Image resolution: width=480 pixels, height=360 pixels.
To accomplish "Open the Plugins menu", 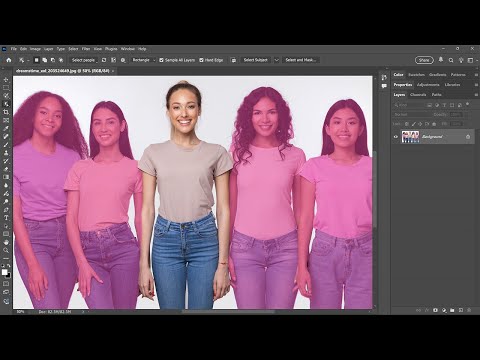I will tap(111, 49).
